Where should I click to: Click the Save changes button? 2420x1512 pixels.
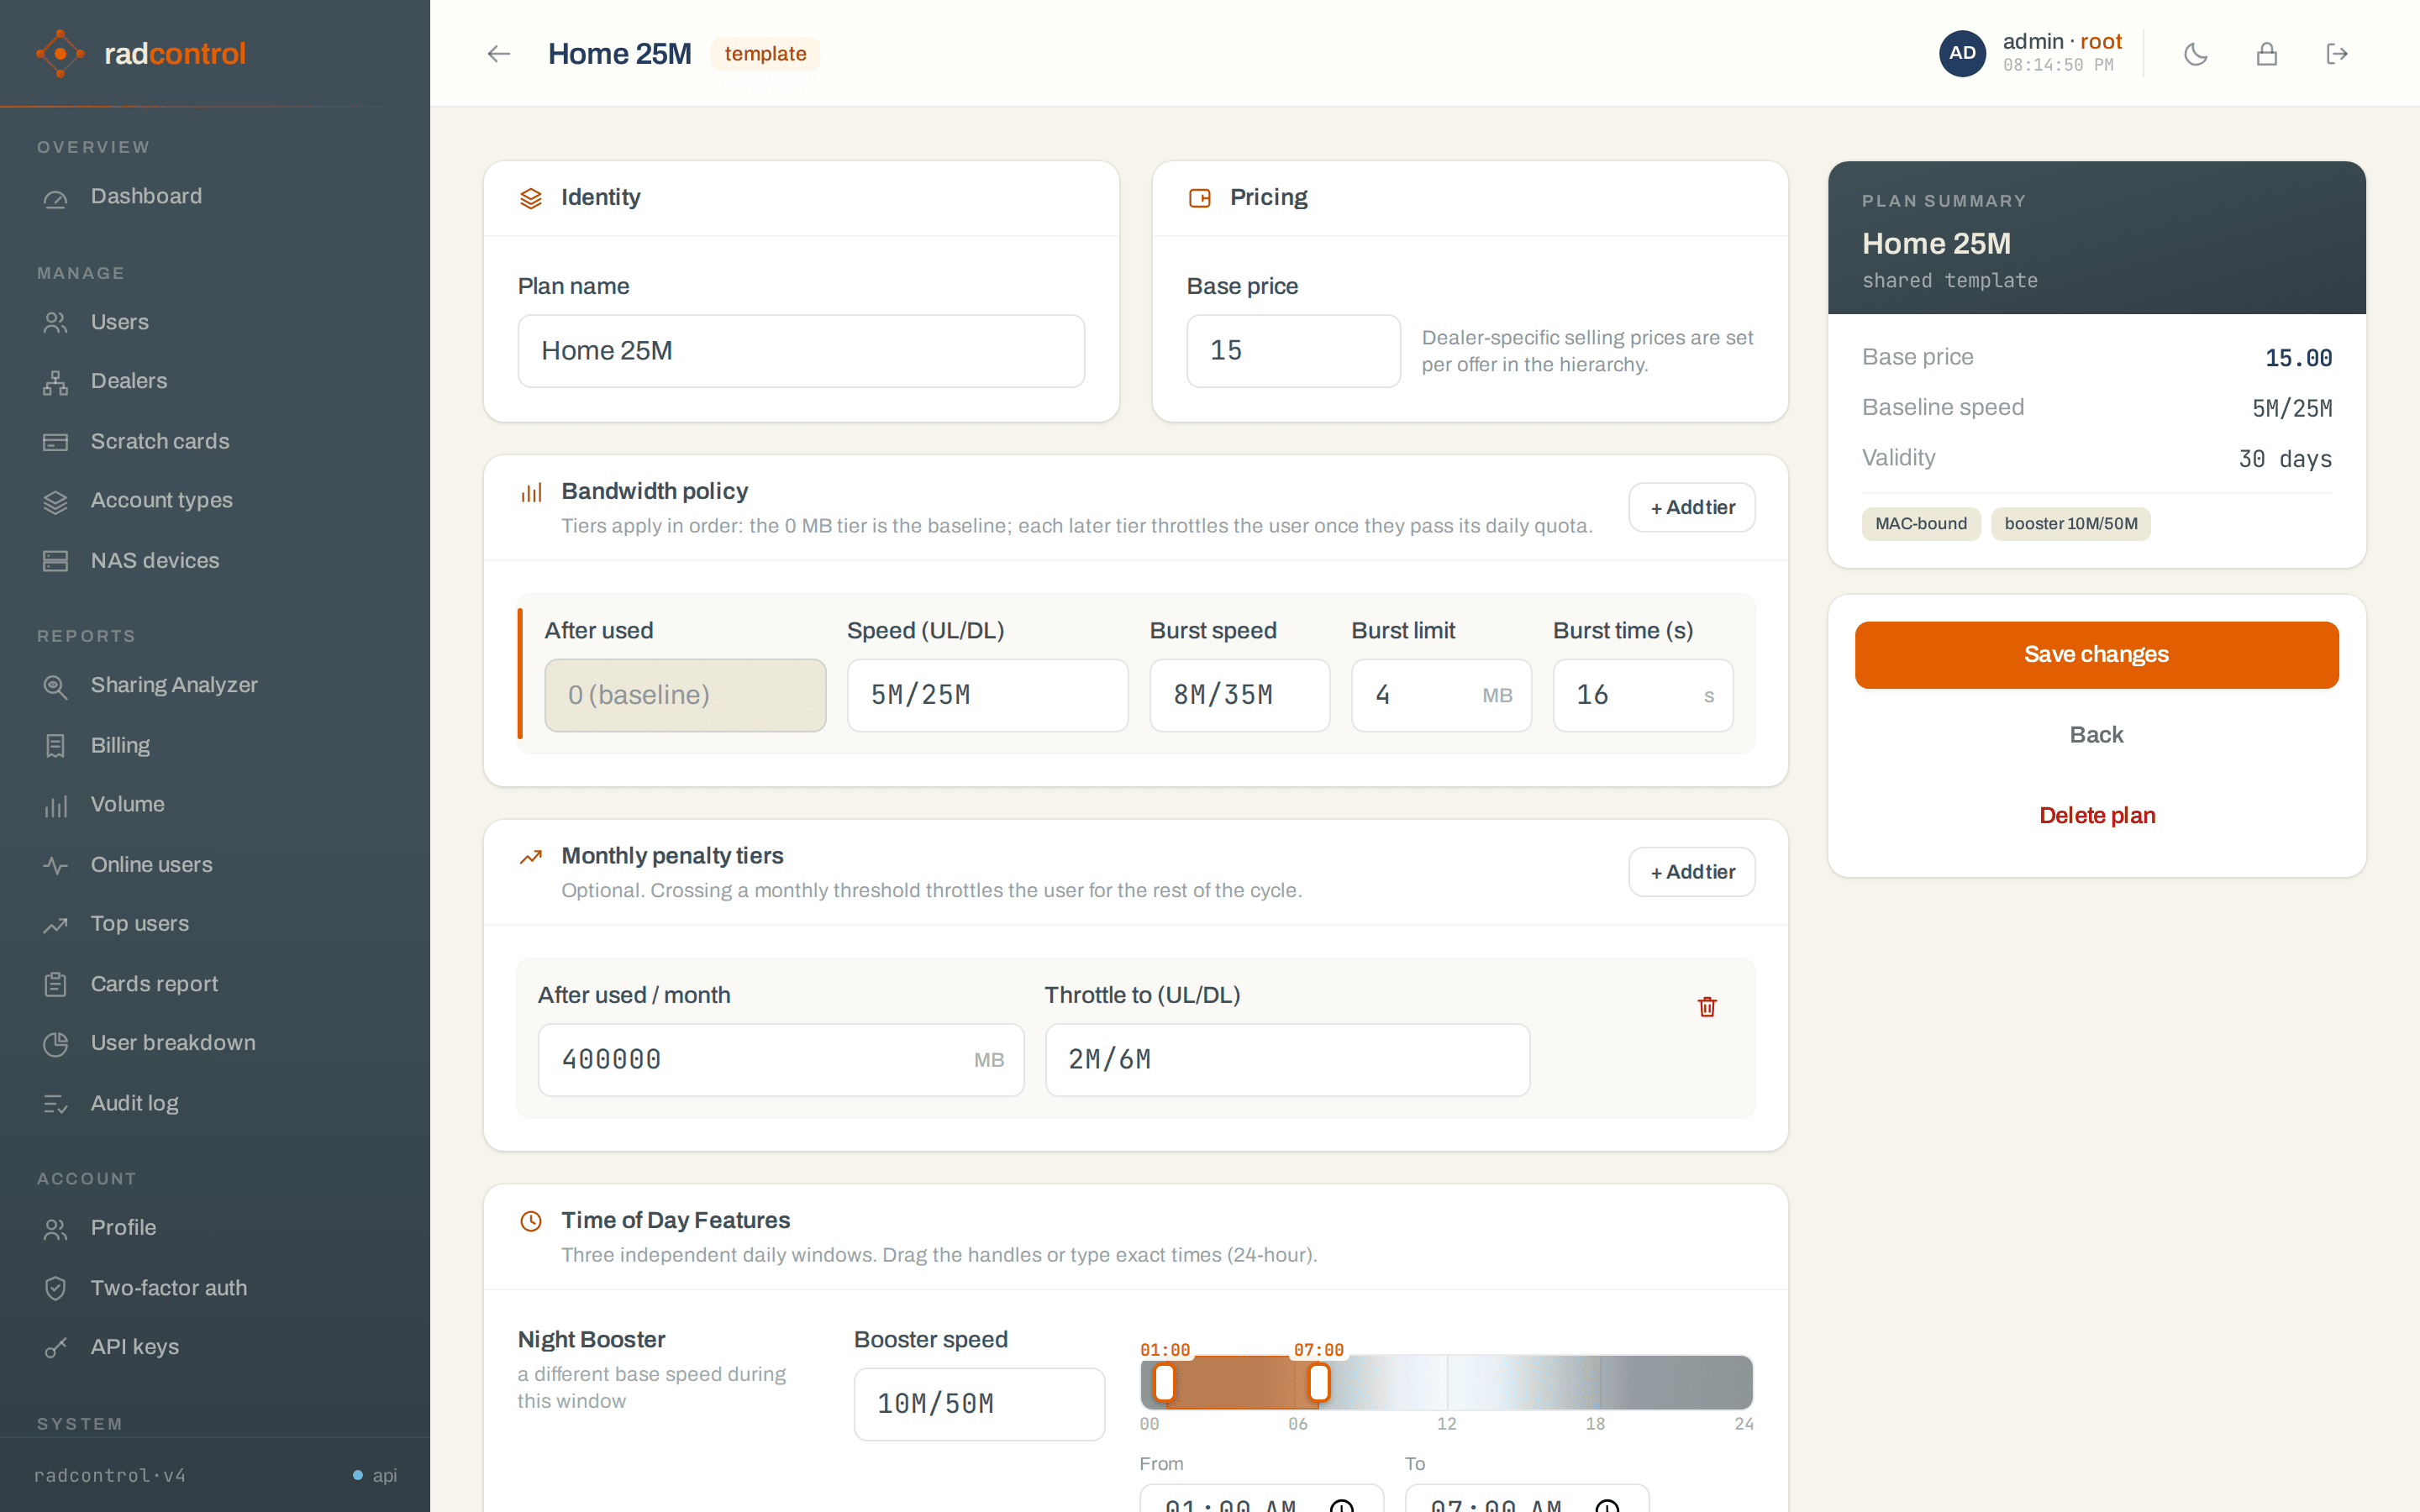pyautogui.click(x=2096, y=654)
